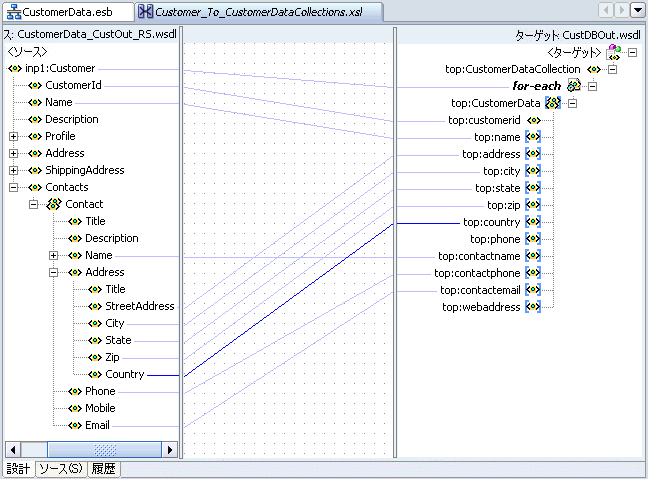
Task: Open the ソース(S) source tab
Action: pyautogui.click(x=61, y=469)
